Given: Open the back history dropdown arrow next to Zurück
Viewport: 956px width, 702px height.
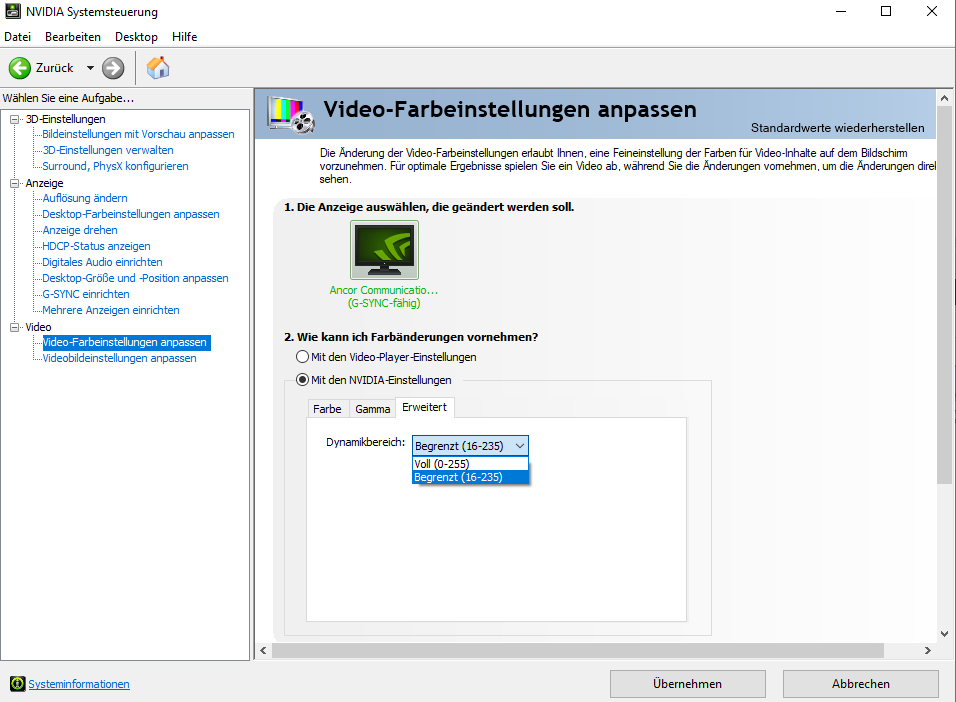Looking at the screenshot, I should pyautogui.click(x=90, y=68).
